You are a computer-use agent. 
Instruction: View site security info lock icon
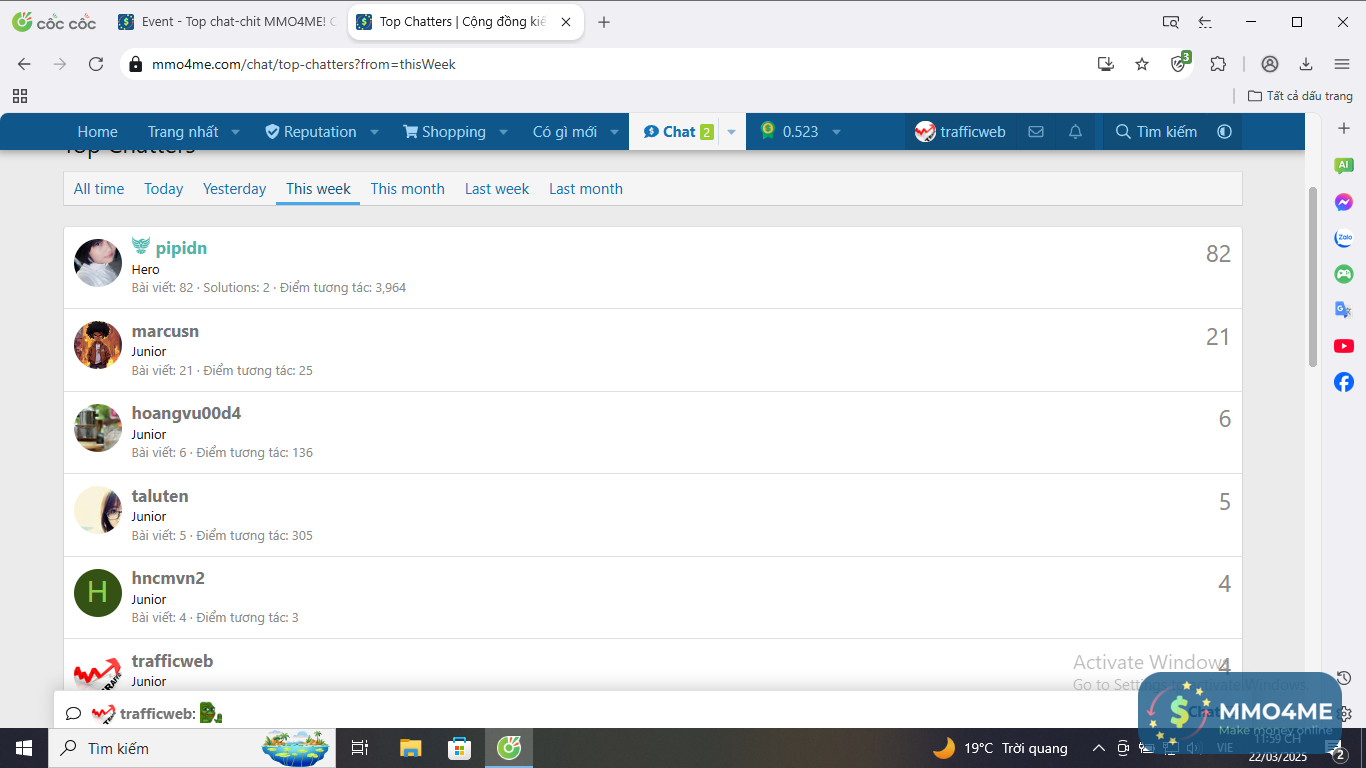point(136,64)
